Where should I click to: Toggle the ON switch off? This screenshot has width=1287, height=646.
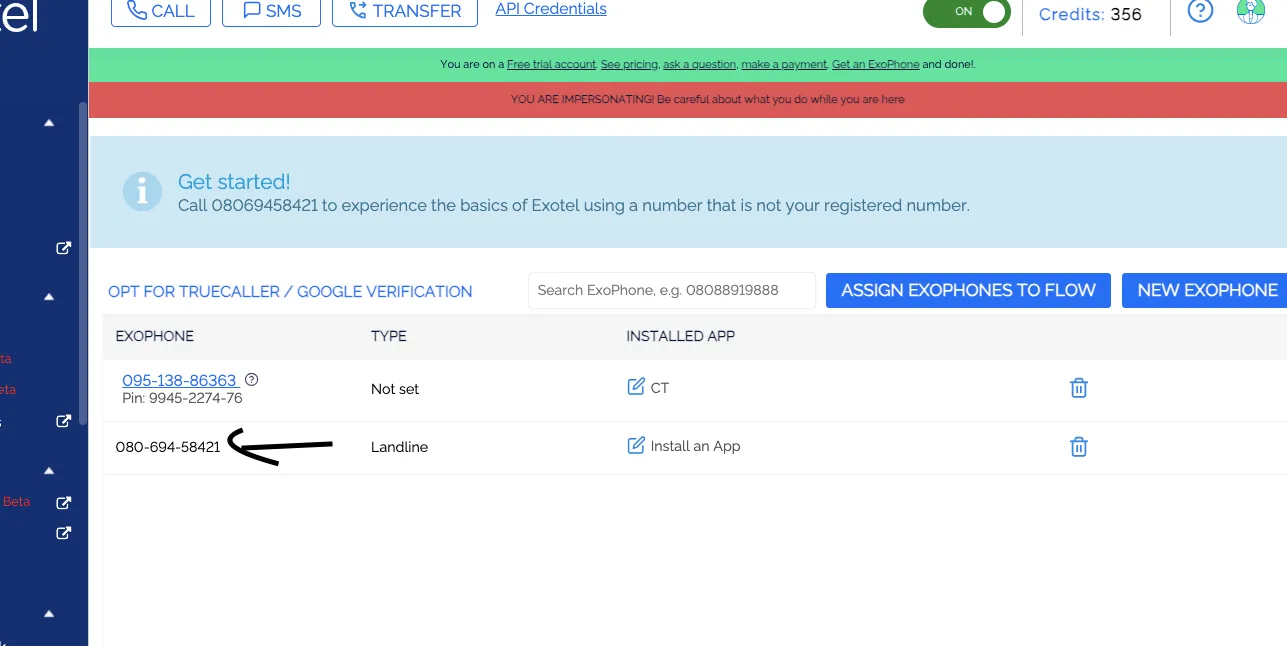click(x=966, y=12)
